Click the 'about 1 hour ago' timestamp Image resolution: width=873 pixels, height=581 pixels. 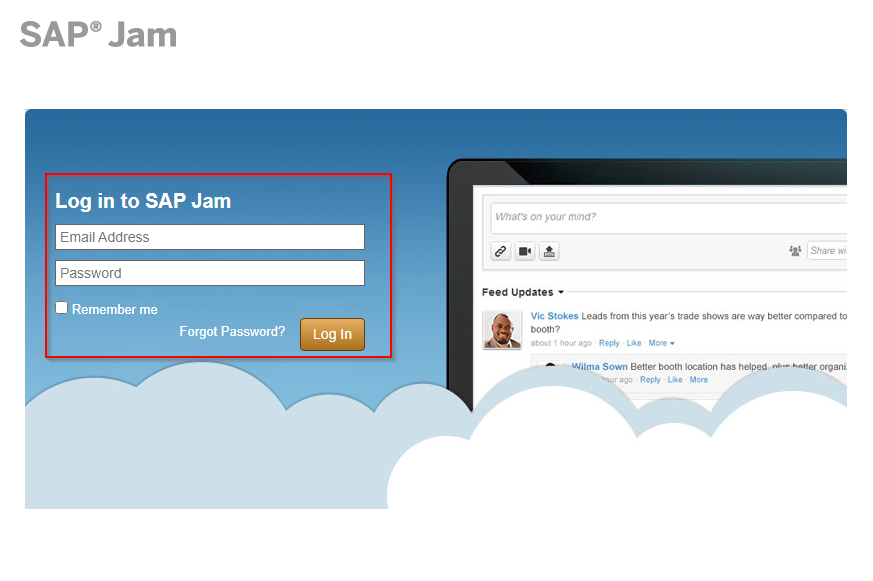pyautogui.click(x=561, y=343)
